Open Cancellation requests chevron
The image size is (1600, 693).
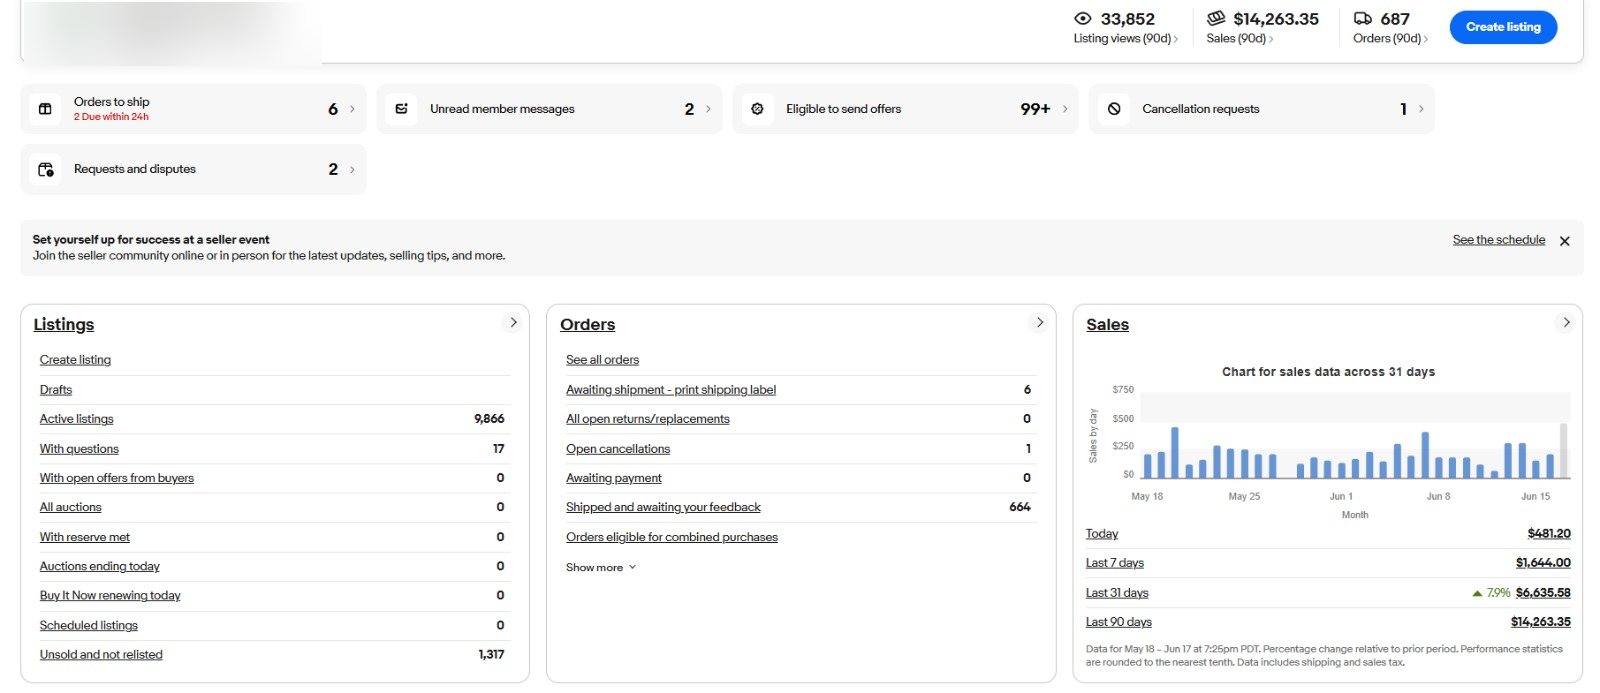tap(1421, 109)
